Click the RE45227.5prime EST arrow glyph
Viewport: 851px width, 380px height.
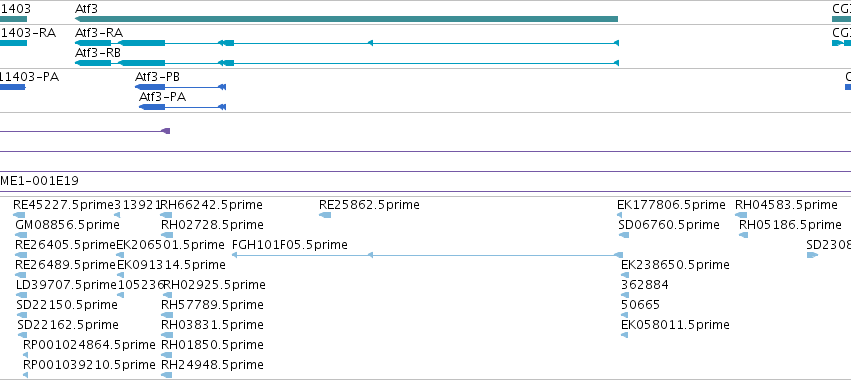click(20, 215)
